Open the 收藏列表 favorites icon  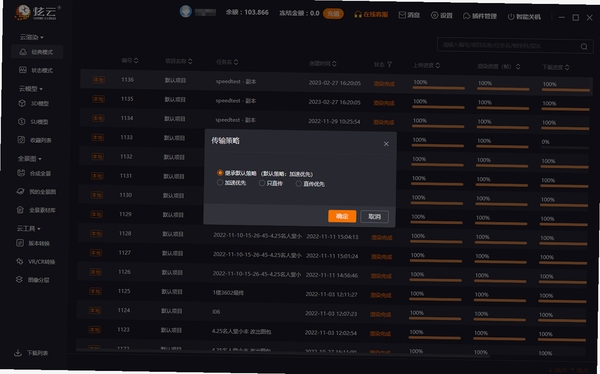[x=21, y=140]
